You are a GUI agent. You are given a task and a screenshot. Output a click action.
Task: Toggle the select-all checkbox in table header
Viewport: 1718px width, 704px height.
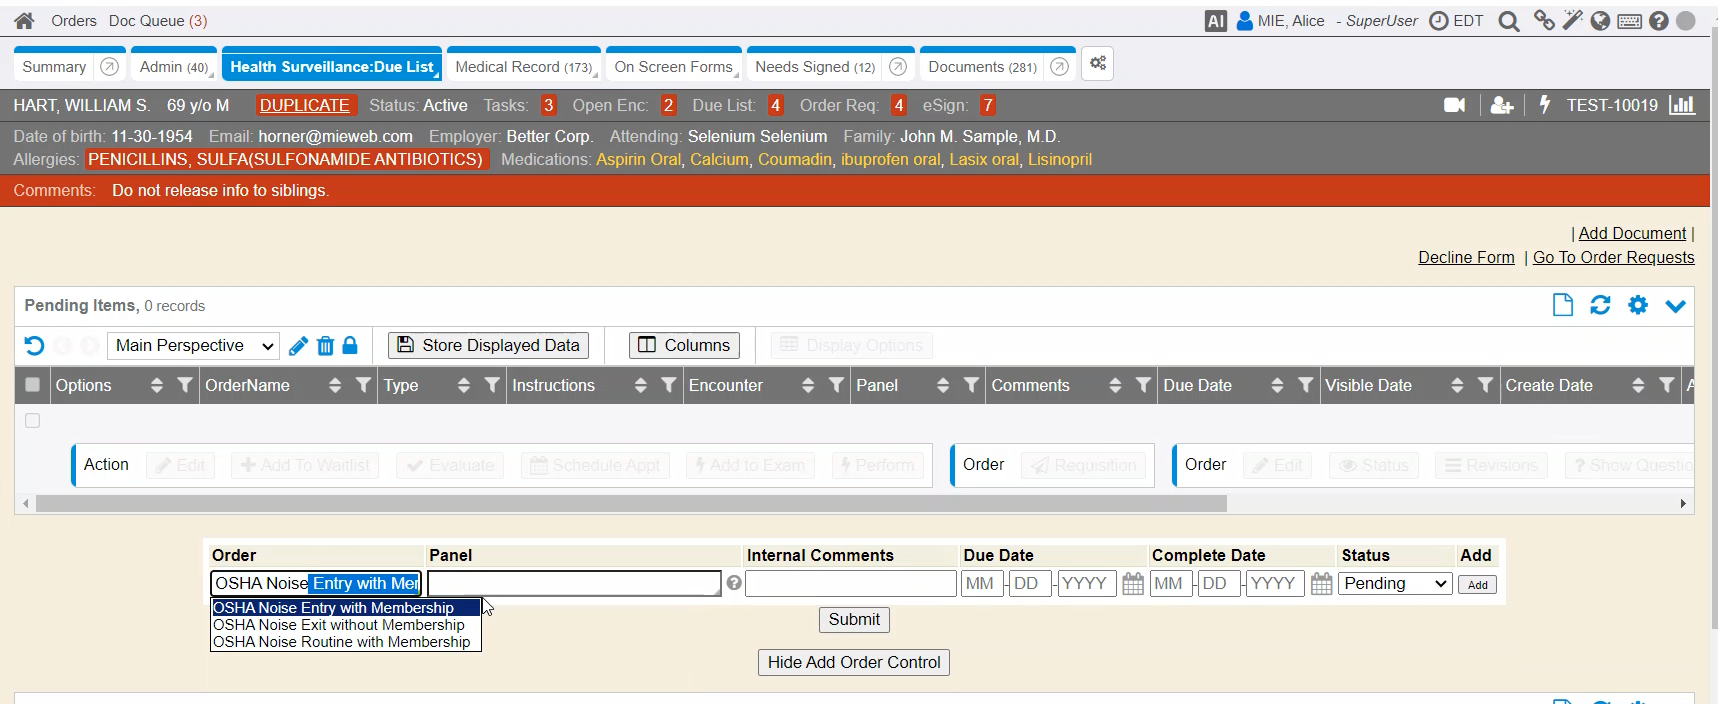(32, 385)
